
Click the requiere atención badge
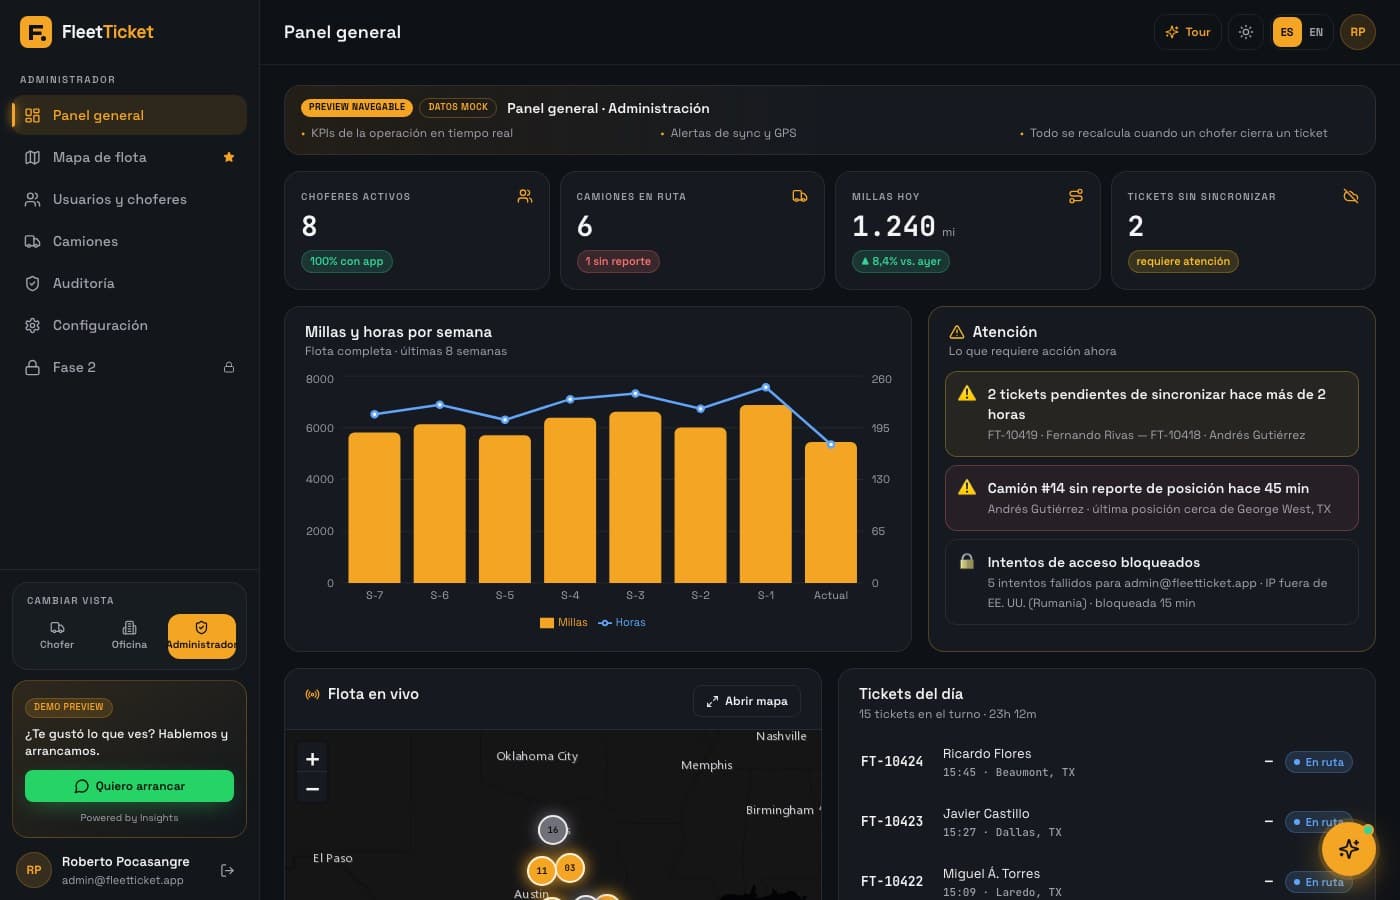[1183, 261]
